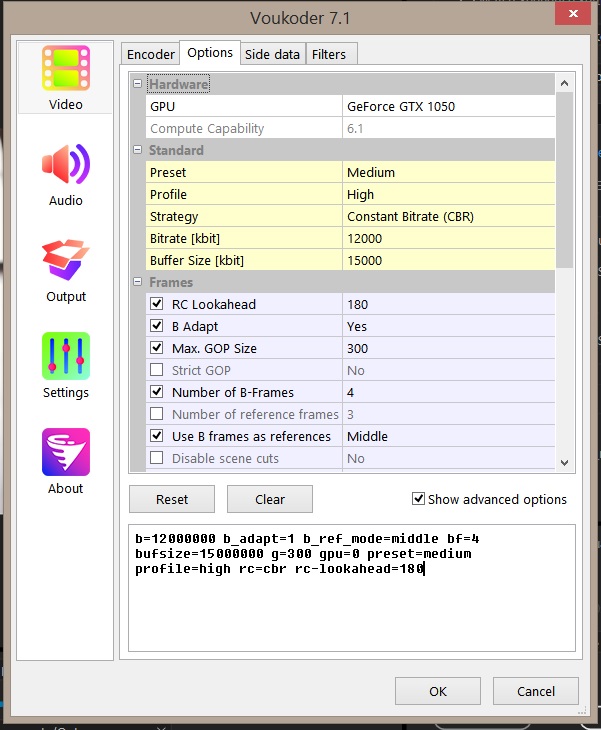Close the Voukoder dialog window
The width and height of the screenshot is (601, 730).
(573, 15)
